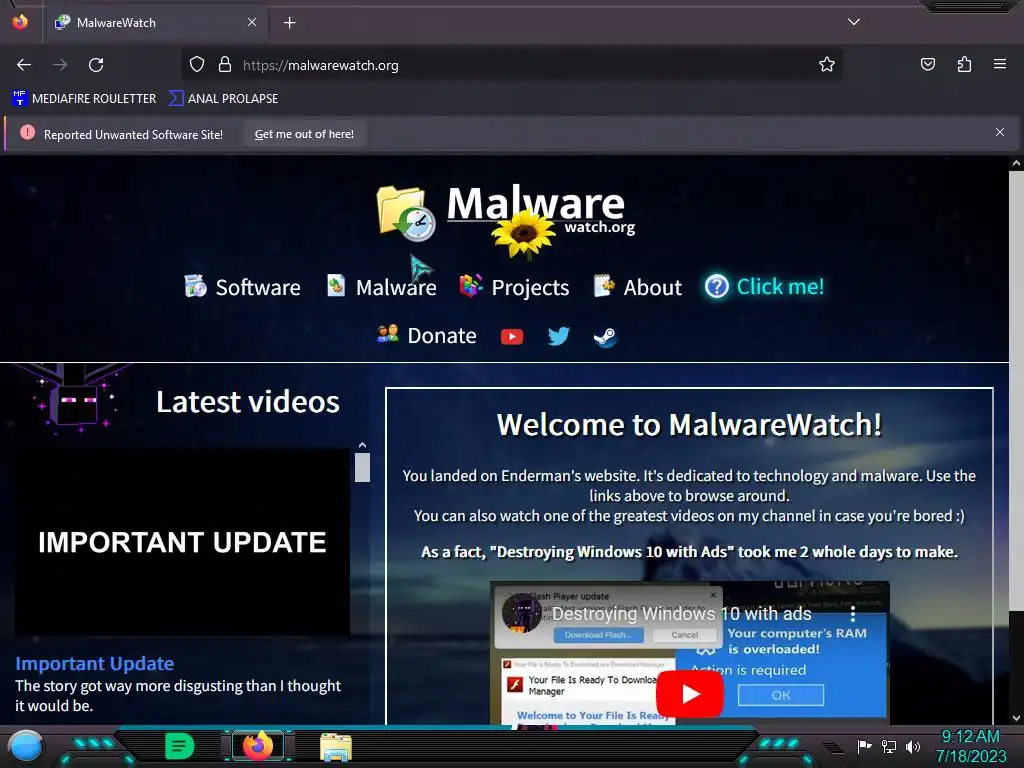
Task: Open the network tray icon
Action: (888, 746)
